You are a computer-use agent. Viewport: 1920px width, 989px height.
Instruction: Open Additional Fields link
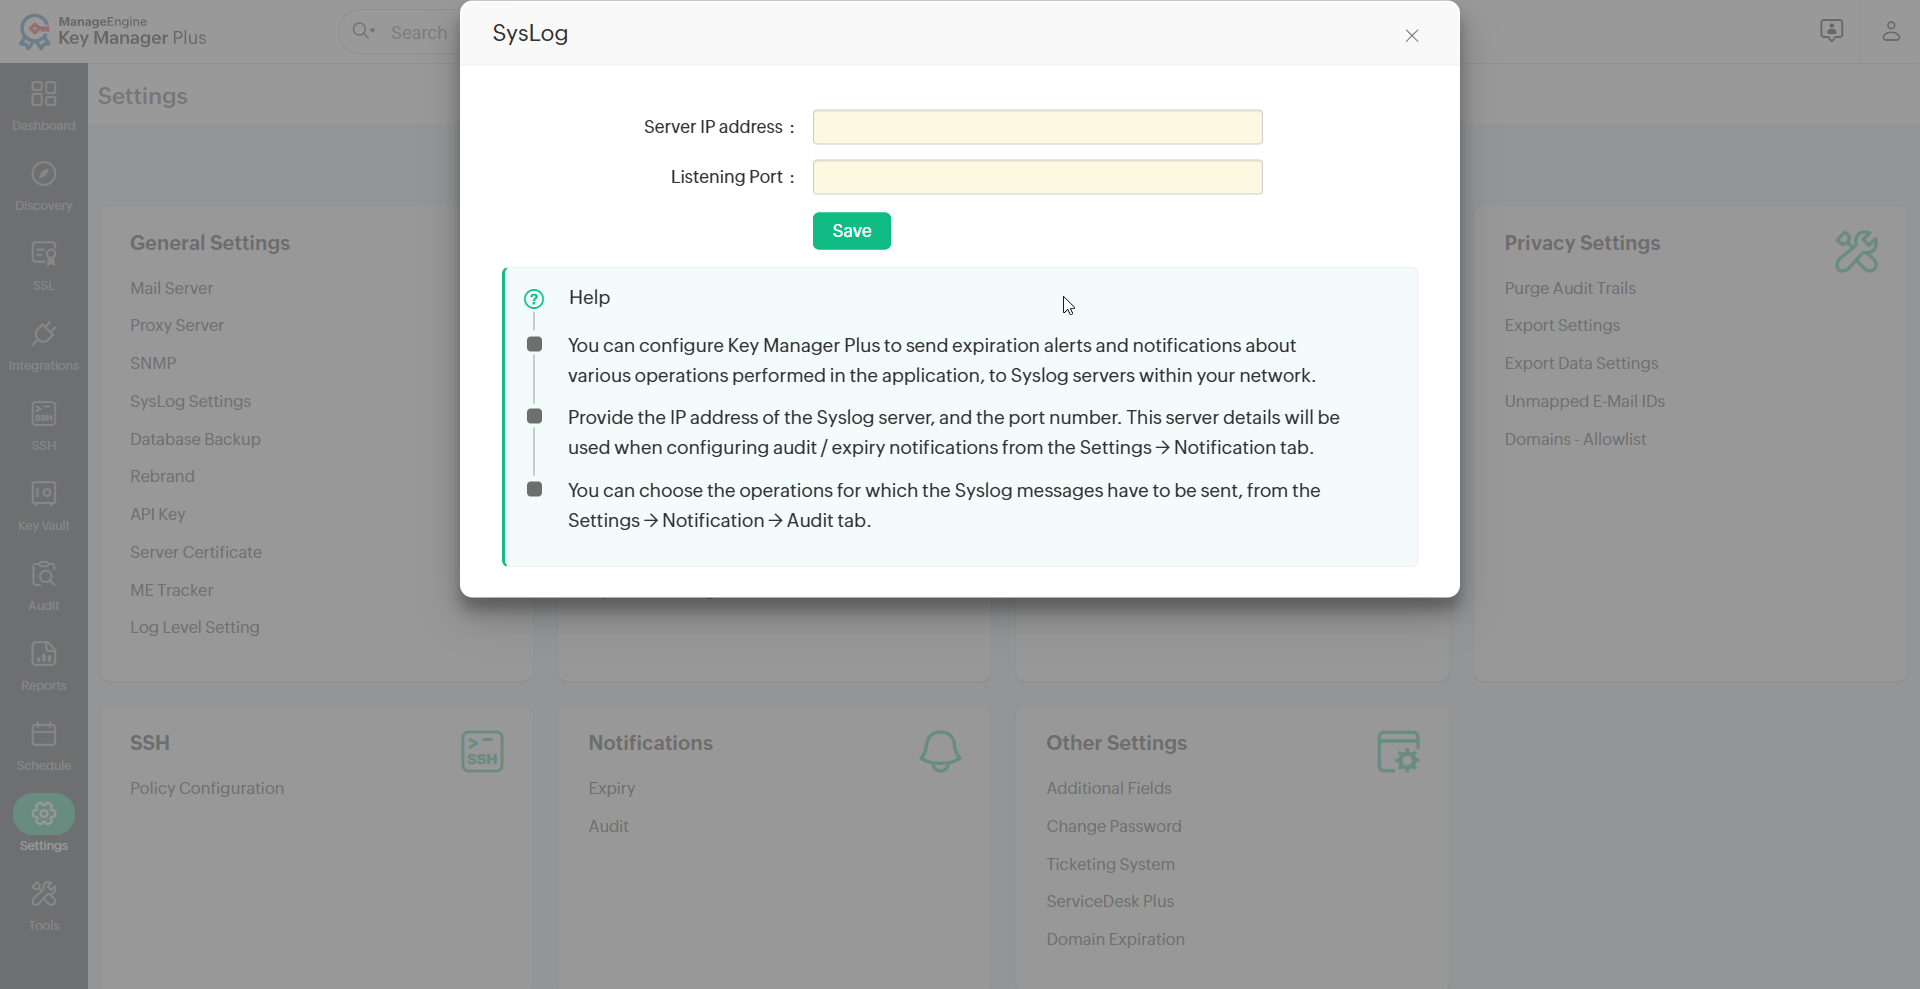[1109, 788]
